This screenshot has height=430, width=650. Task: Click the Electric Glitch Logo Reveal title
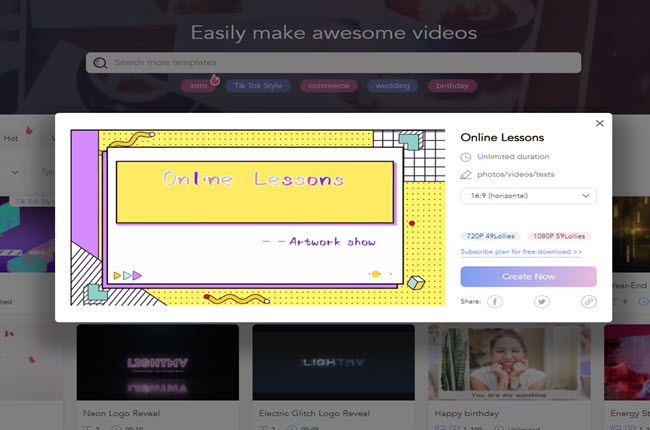314,413
